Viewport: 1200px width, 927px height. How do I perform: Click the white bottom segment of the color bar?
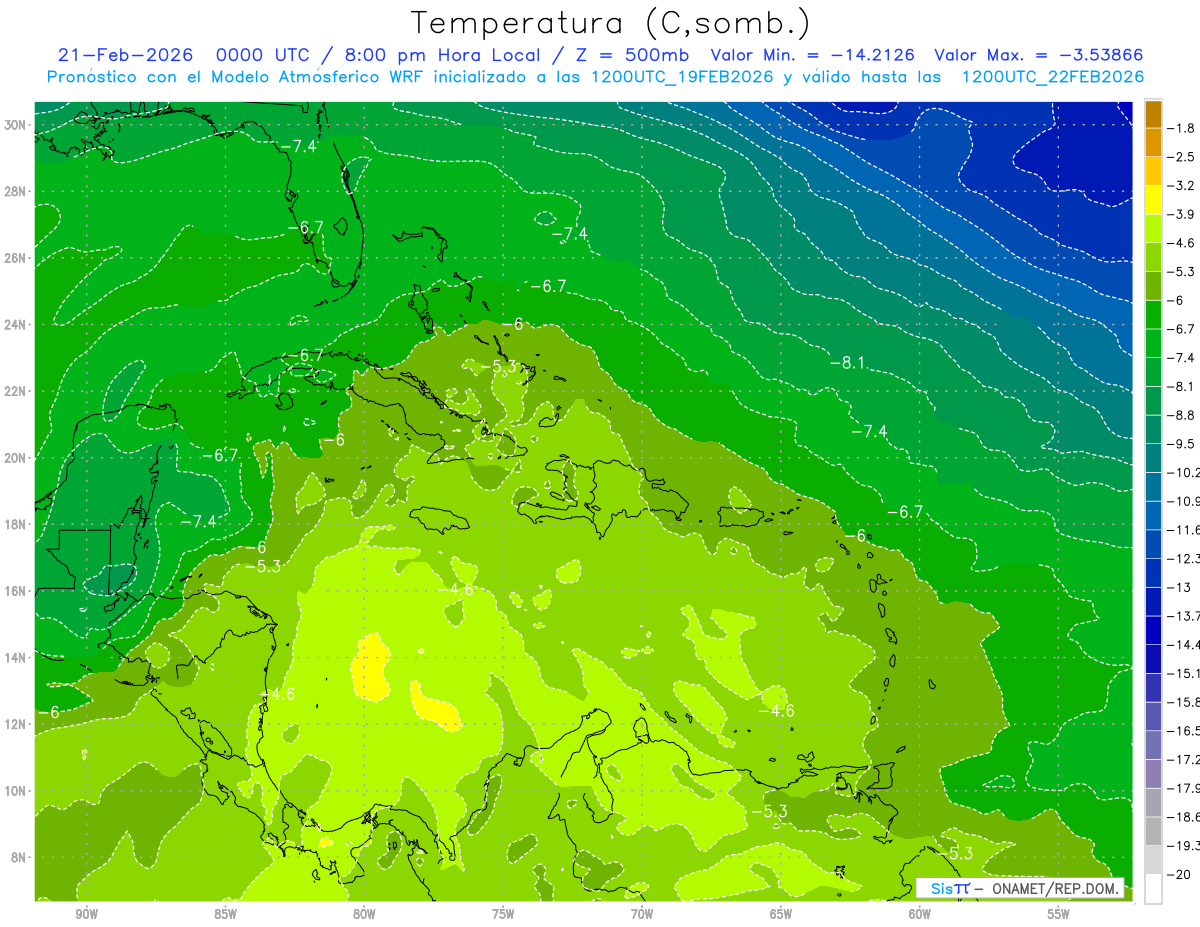tap(1153, 889)
